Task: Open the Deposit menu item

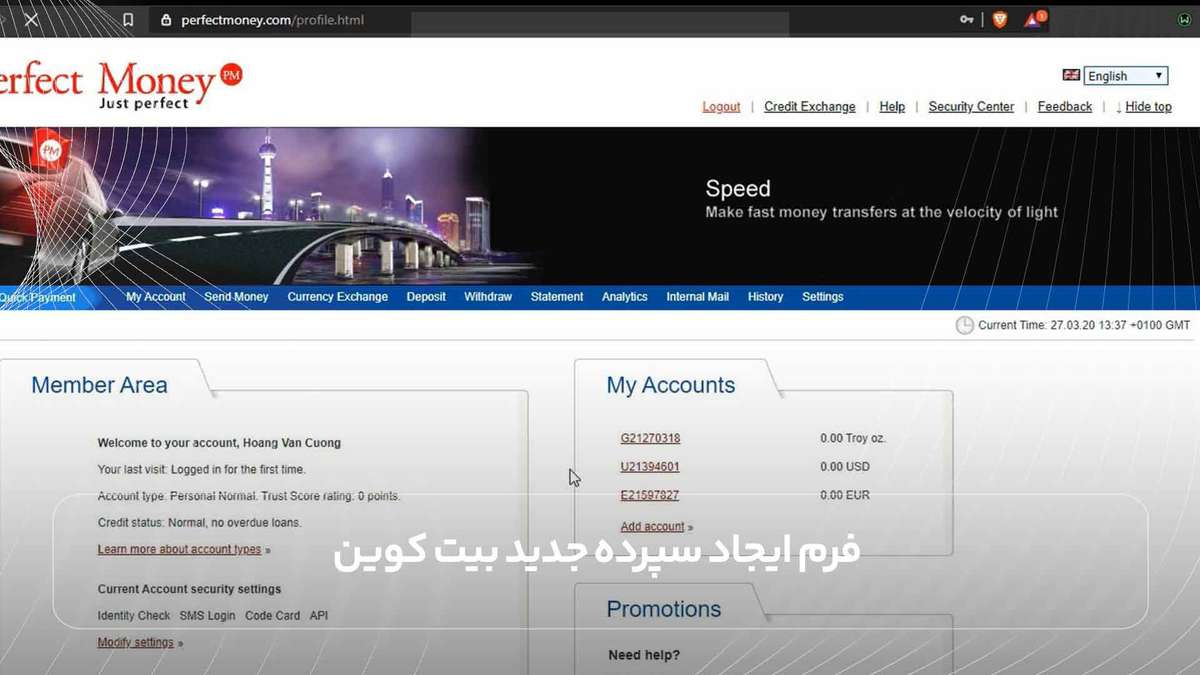Action: pyautogui.click(x=426, y=297)
